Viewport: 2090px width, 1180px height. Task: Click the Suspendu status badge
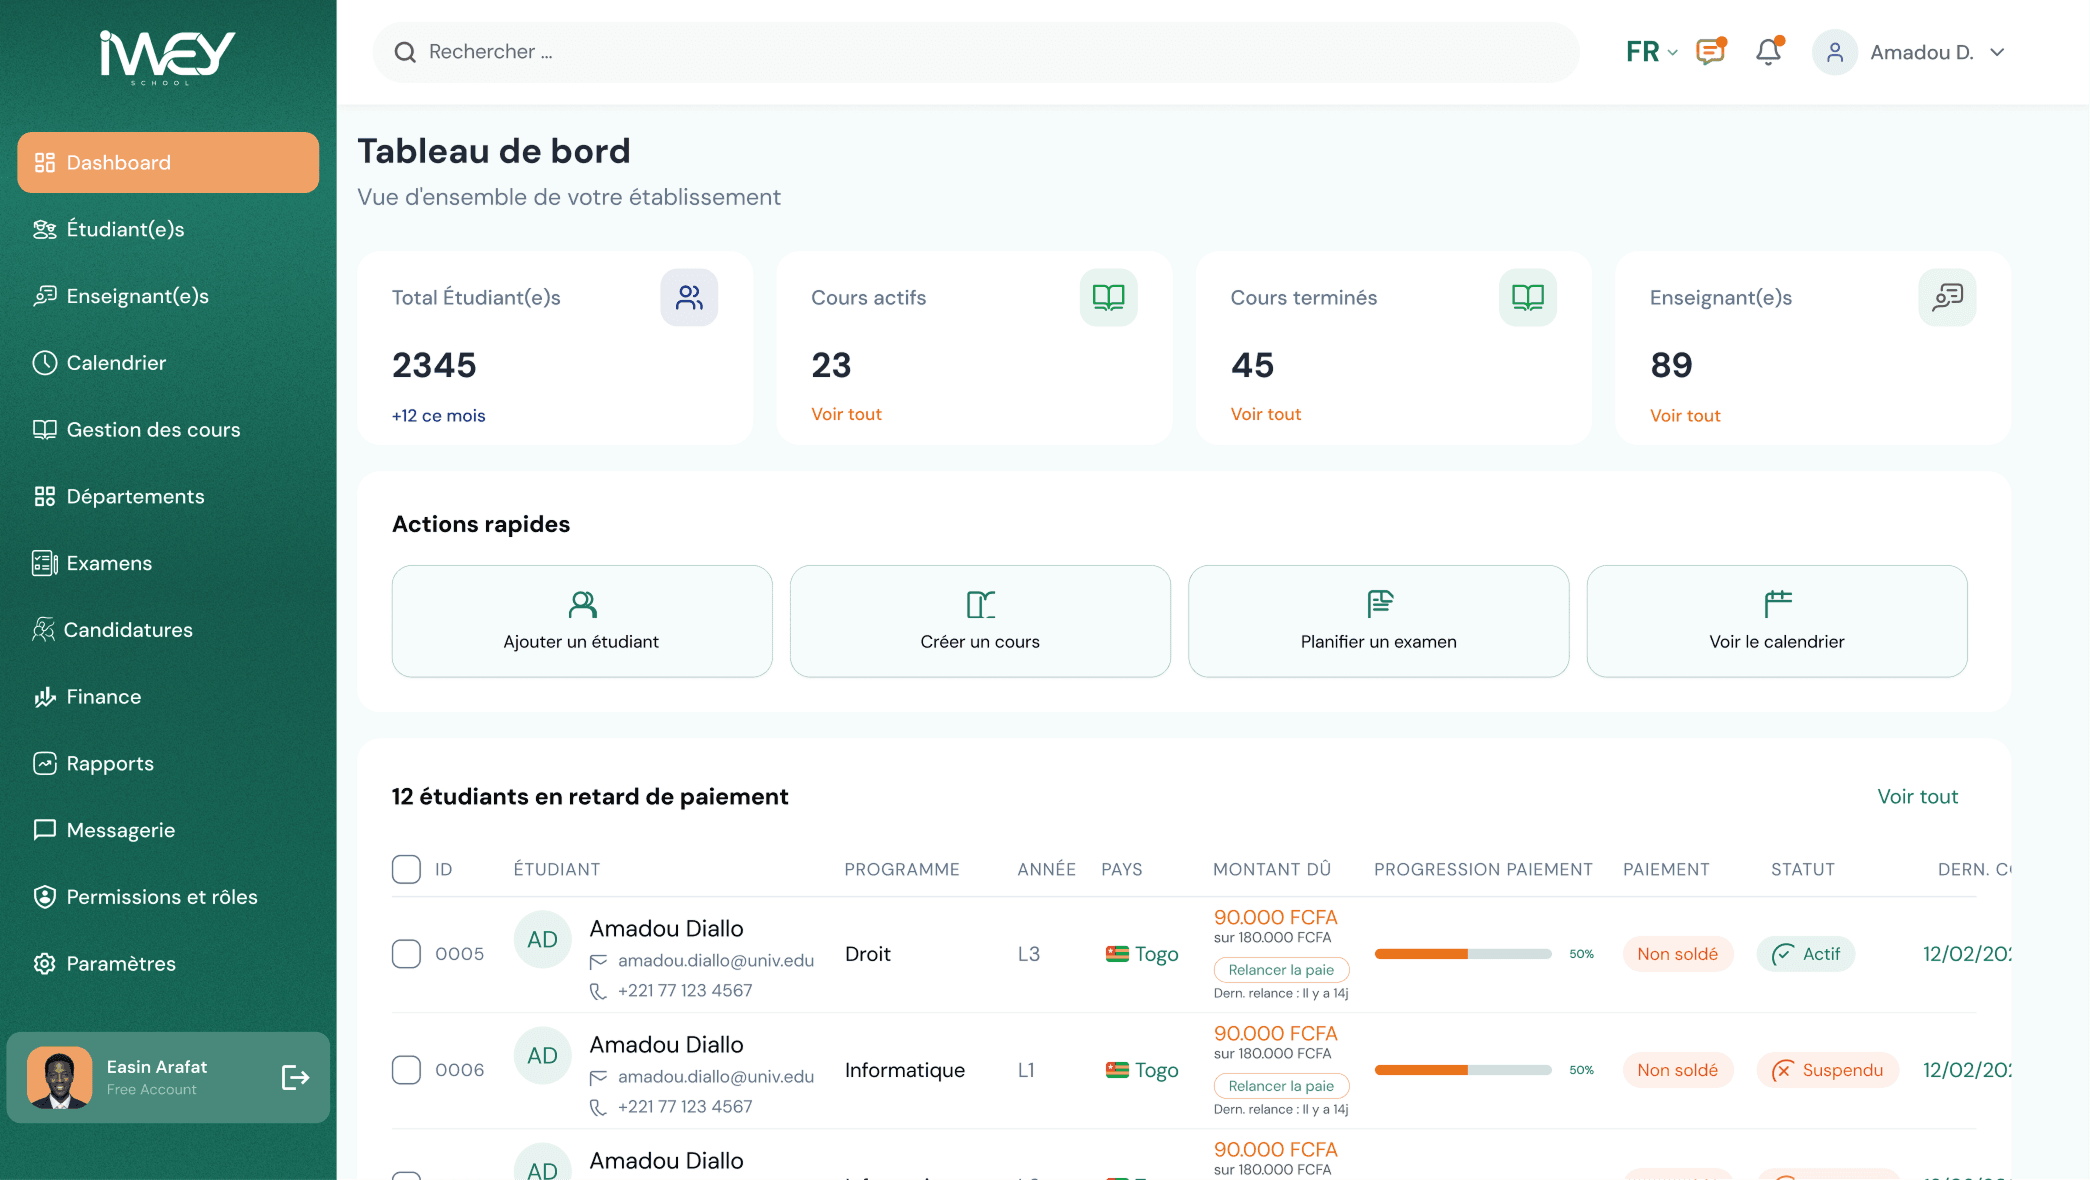click(x=1827, y=1070)
